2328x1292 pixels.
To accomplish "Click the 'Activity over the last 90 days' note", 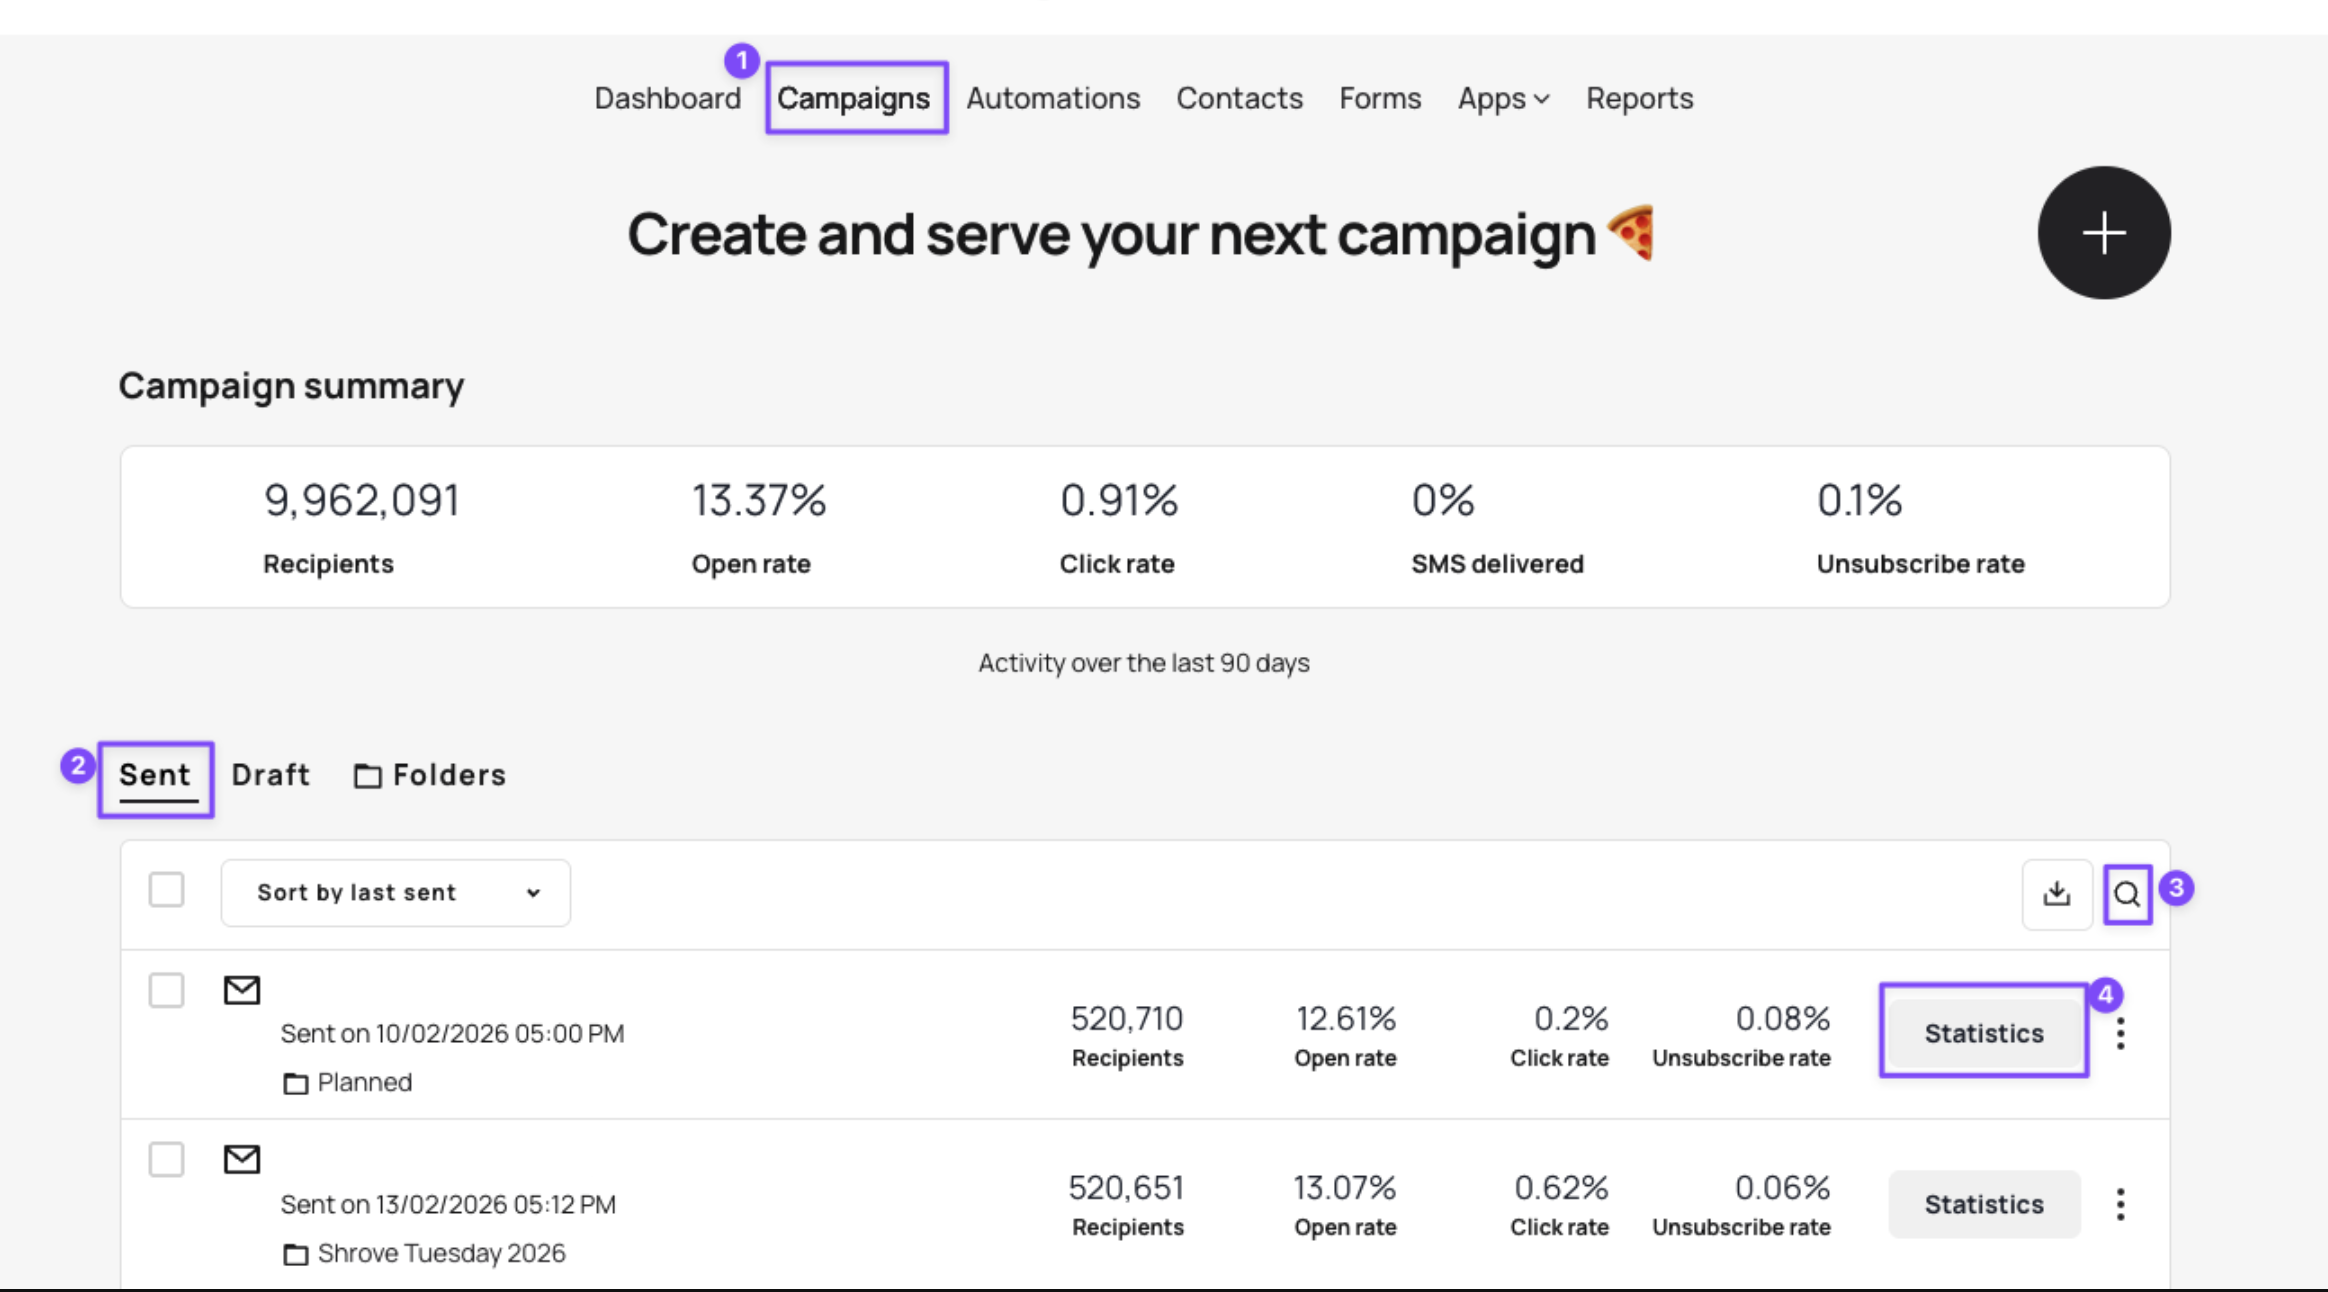I will point(1144,663).
